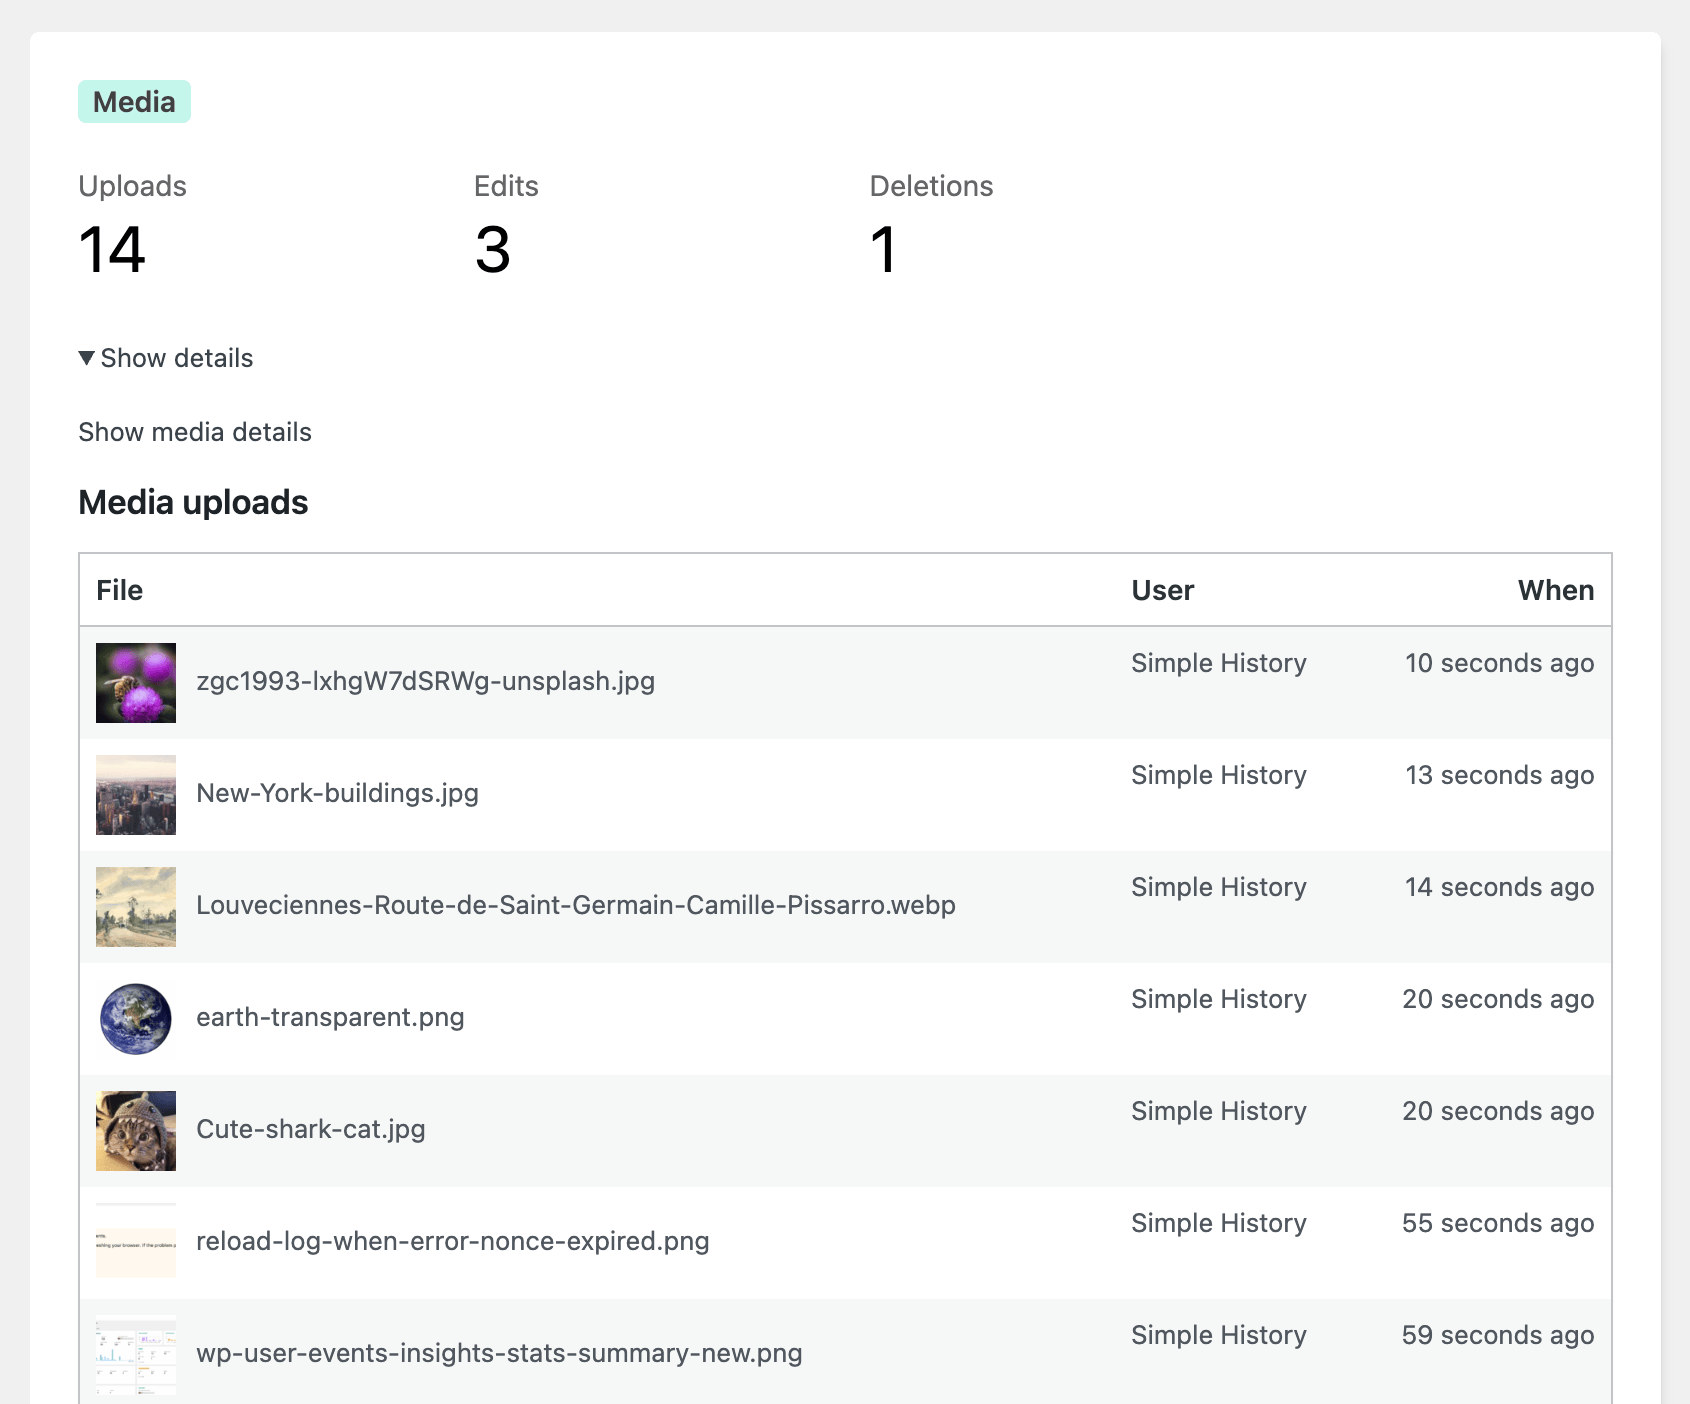The height and width of the screenshot is (1404, 1690).
Task: Click the Deletions count showing 1
Action: (x=884, y=251)
